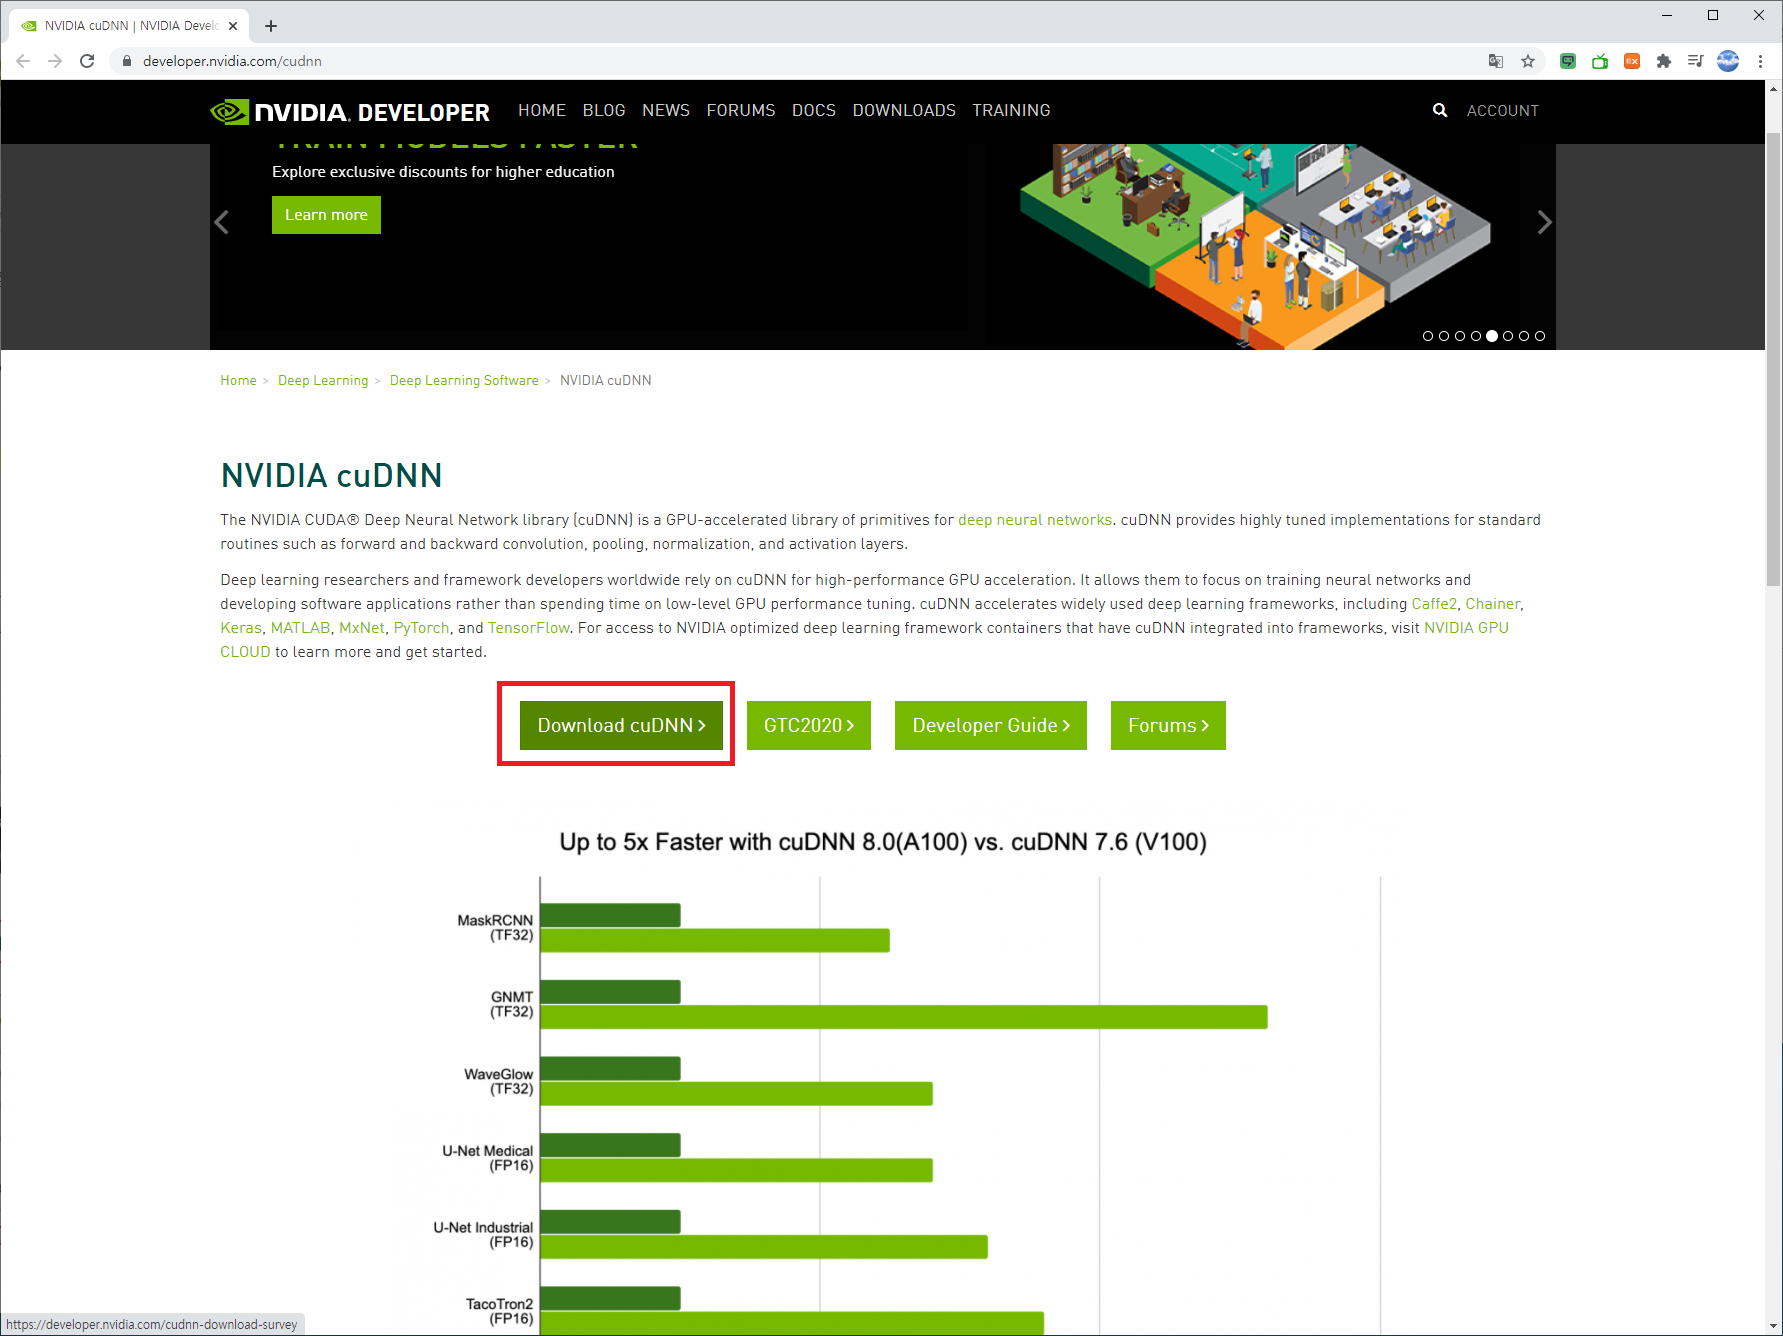Open the DOCS nav item

(814, 110)
